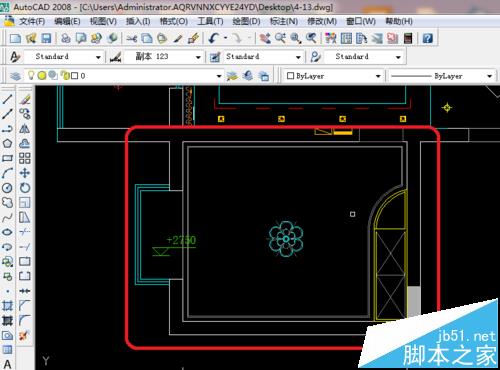Image resolution: width=500 pixels, height=370 pixels.
Task: Select the Rectangle drawing tool
Action: [x=7, y=158]
